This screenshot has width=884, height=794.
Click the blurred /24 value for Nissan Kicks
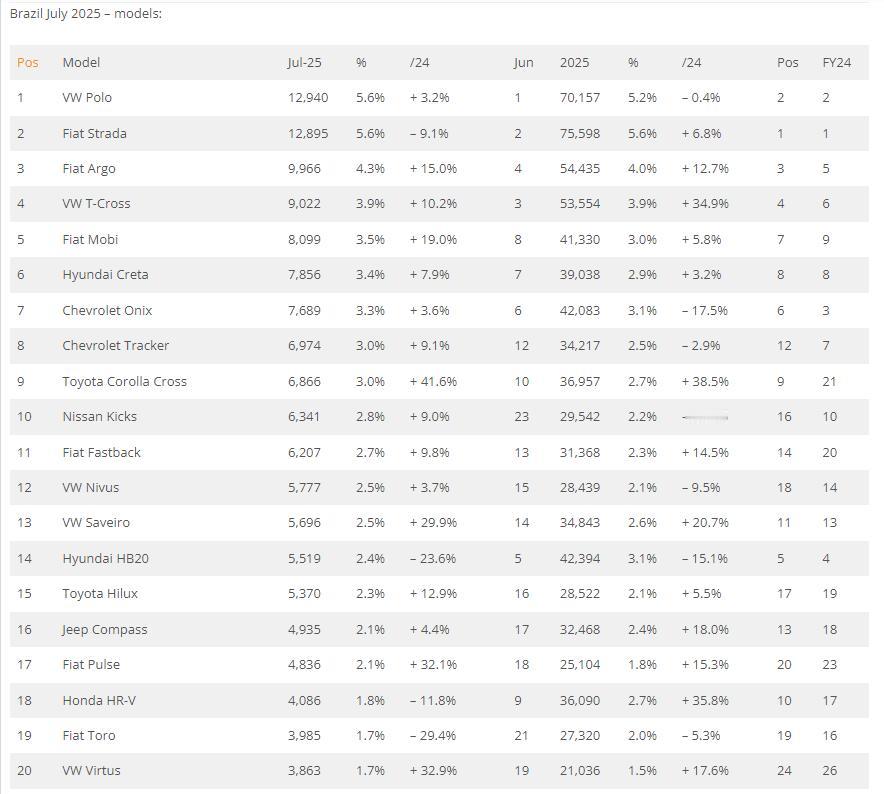tap(705, 417)
